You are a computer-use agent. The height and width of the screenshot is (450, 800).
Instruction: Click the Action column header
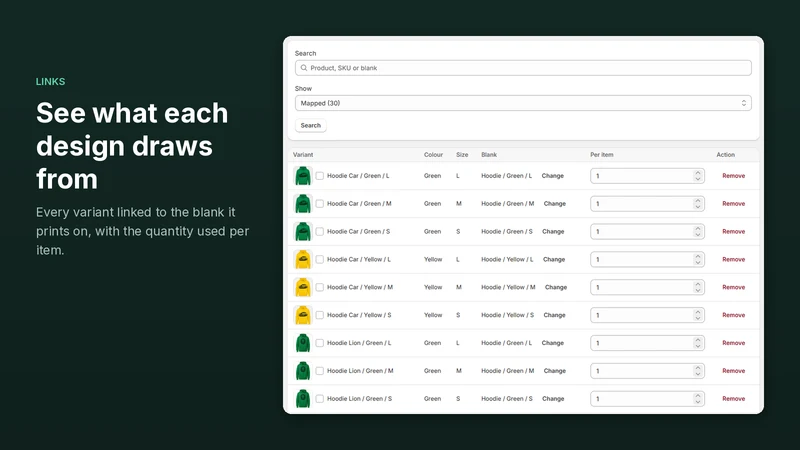(x=726, y=155)
